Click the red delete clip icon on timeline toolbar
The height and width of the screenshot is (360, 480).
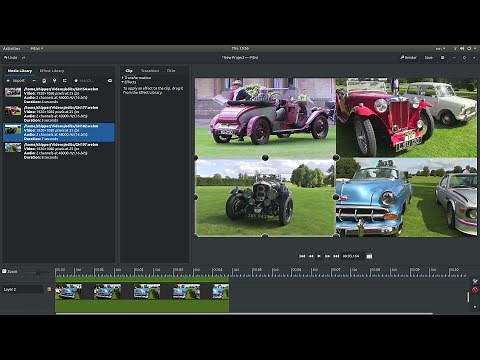point(475,290)
